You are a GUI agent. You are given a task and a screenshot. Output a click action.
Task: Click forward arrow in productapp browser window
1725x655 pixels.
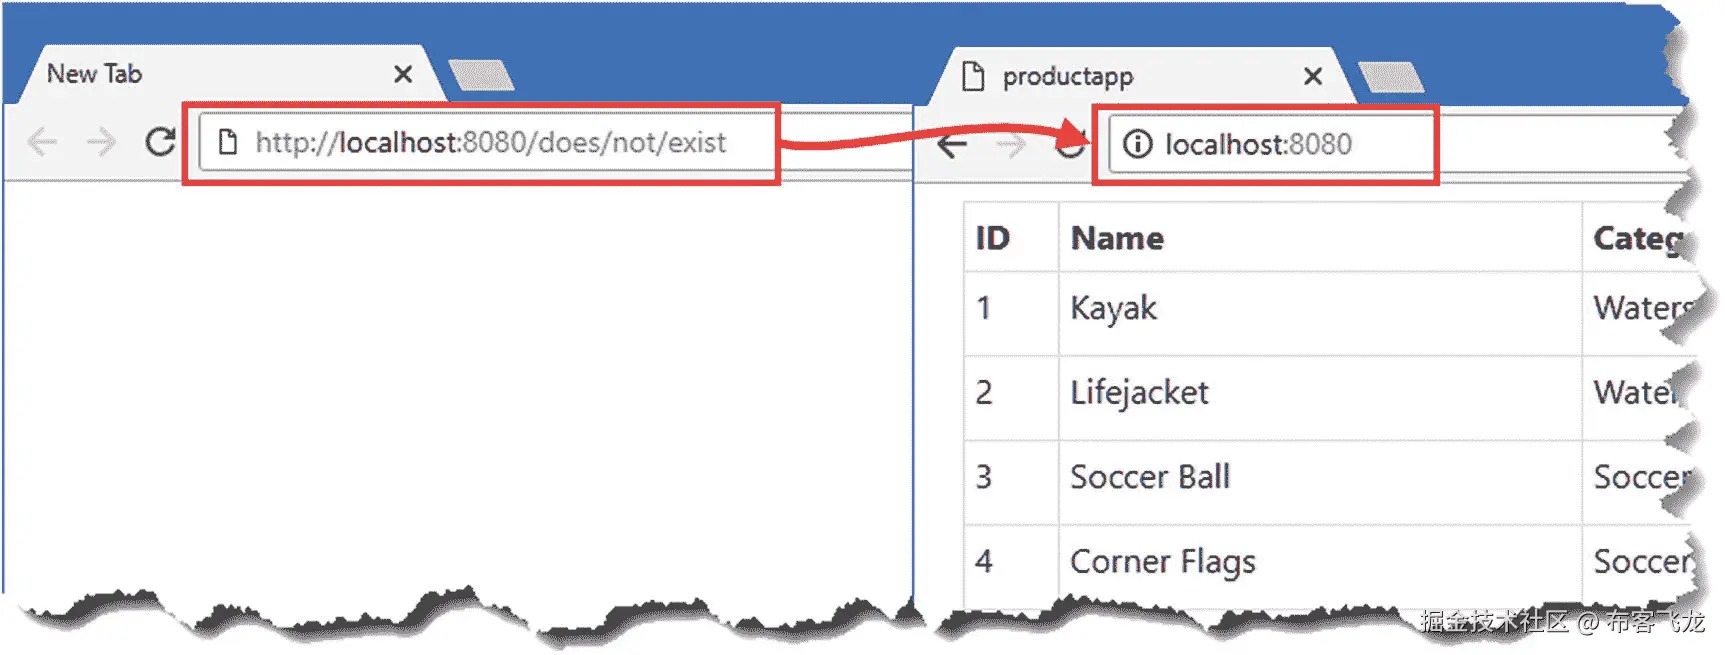pyautogui.click(x=1011, y=145)
